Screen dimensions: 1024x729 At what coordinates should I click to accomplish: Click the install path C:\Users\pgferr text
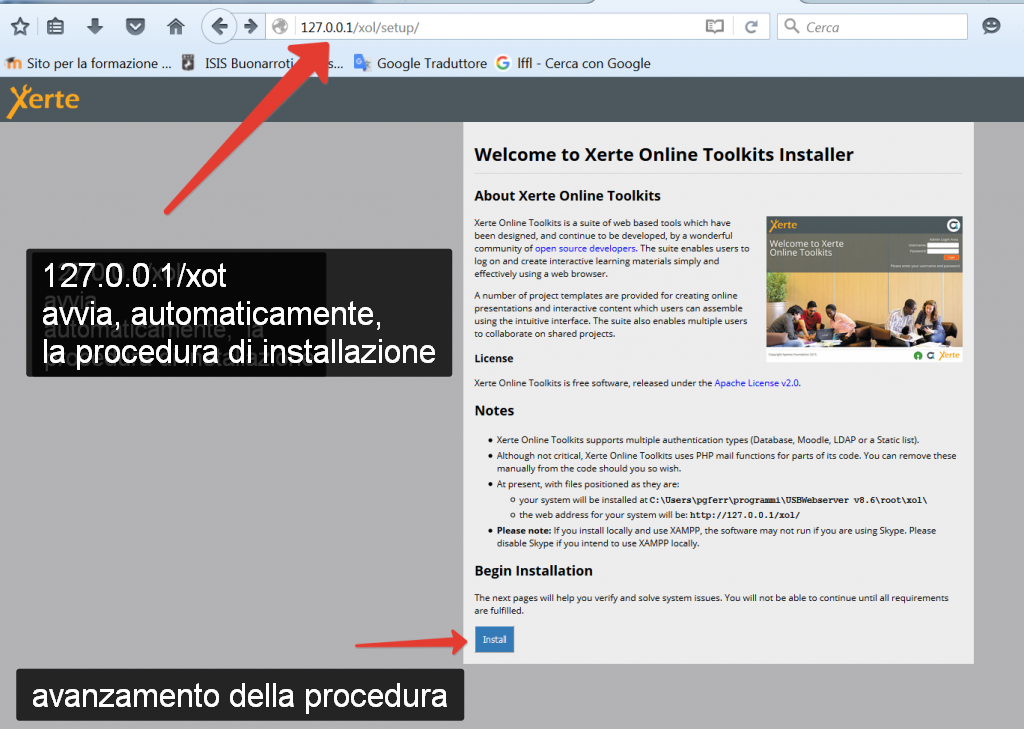pyautogui.click(x=788, y=500)
